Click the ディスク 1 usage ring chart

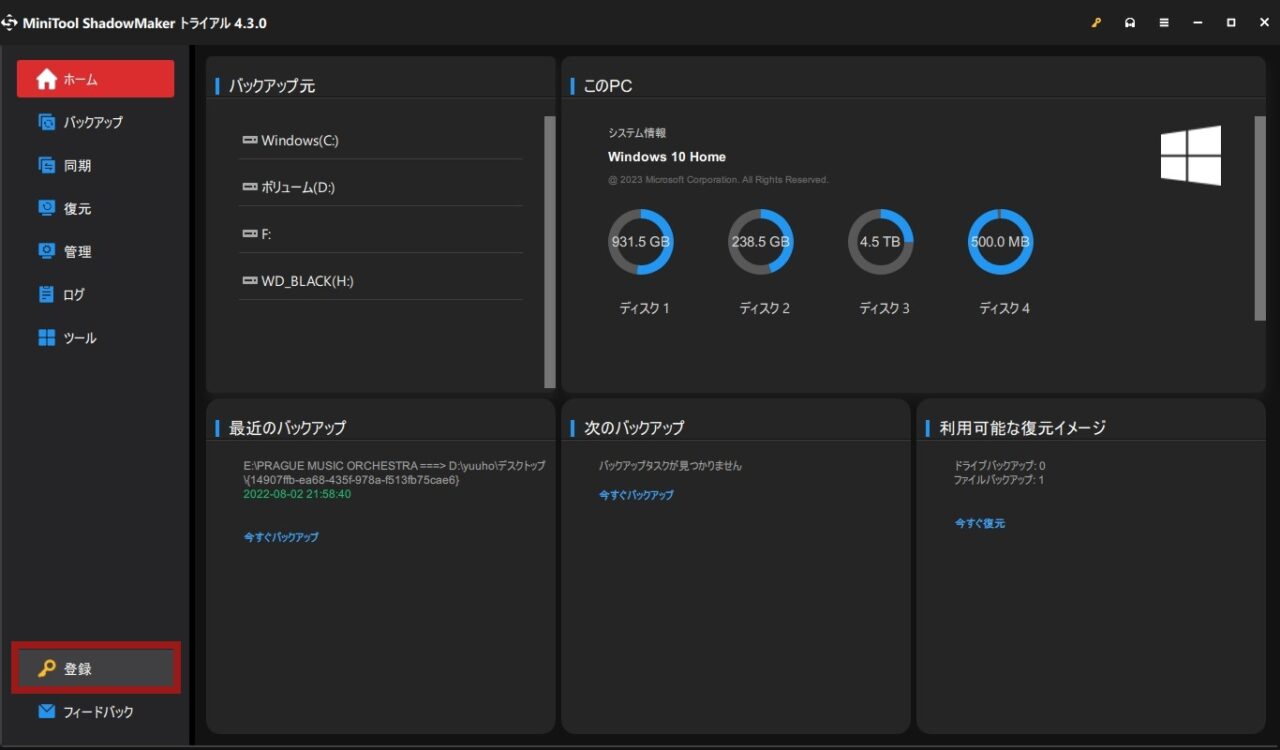pyautogui.click(x=641, y=242)
